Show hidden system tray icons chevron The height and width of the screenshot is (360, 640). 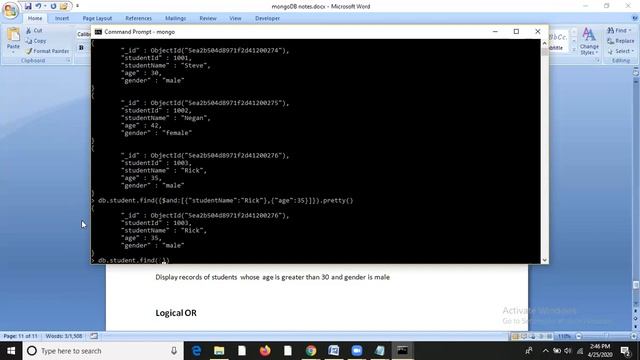(546, 351)
